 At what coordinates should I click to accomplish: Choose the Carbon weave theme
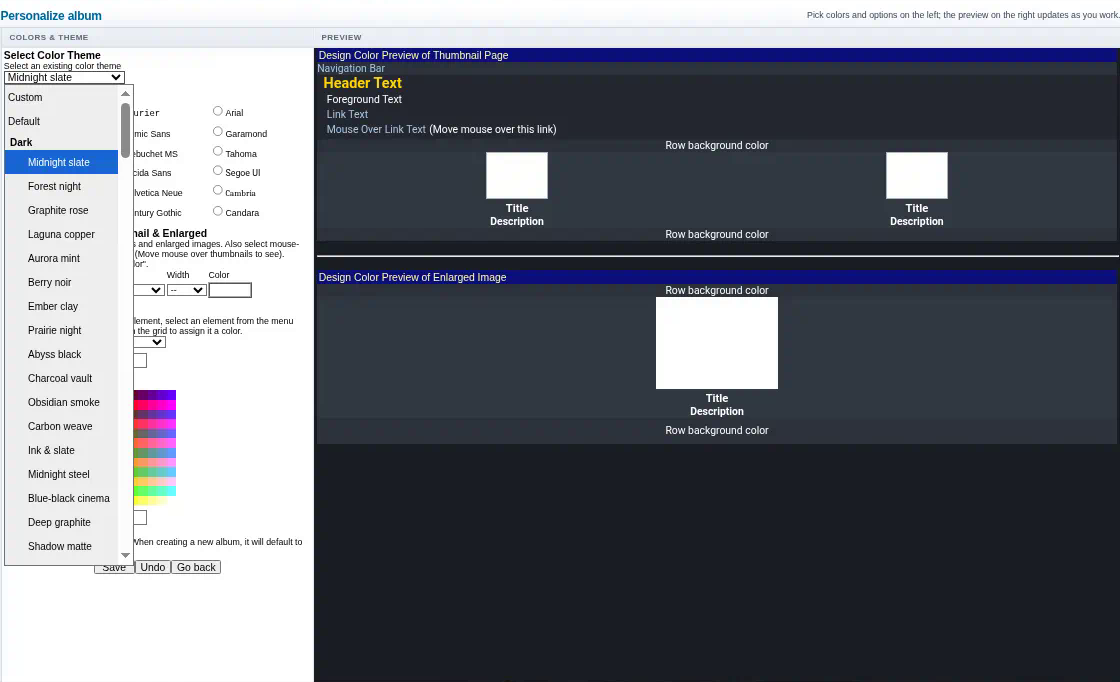pyautogui.click(x=61, y=426)
